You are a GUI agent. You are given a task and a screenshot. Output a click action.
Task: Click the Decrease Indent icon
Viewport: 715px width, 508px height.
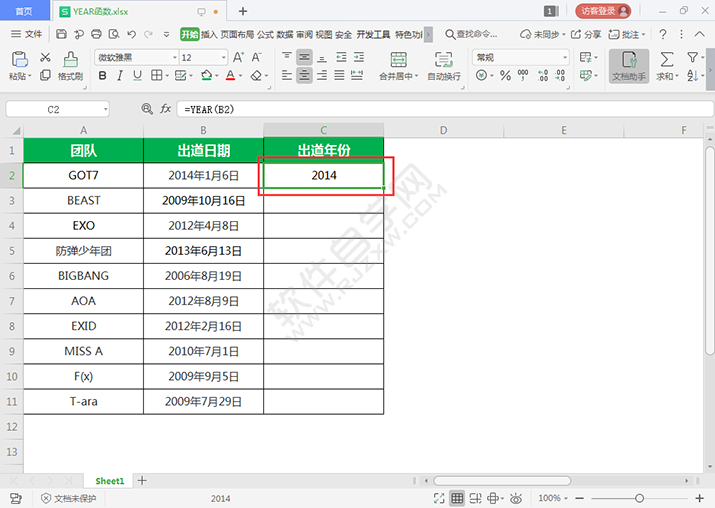pos(341,57)
